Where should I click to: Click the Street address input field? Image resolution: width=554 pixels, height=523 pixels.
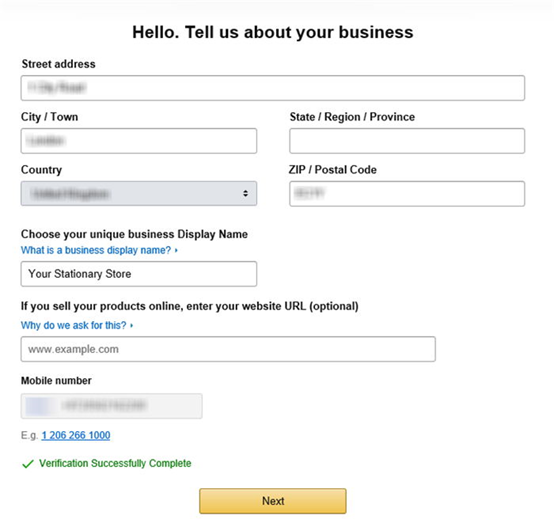point(273,88)
